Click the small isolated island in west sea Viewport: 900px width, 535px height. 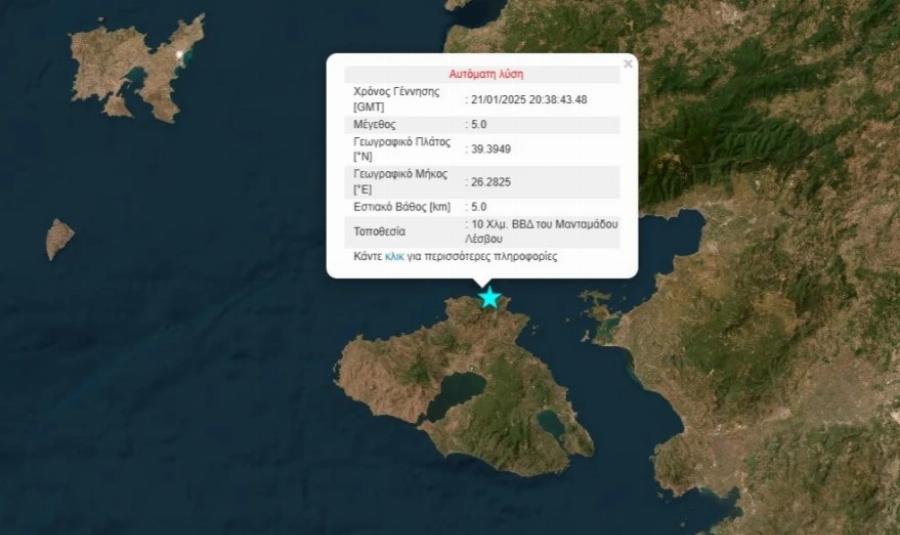point(59,238)
